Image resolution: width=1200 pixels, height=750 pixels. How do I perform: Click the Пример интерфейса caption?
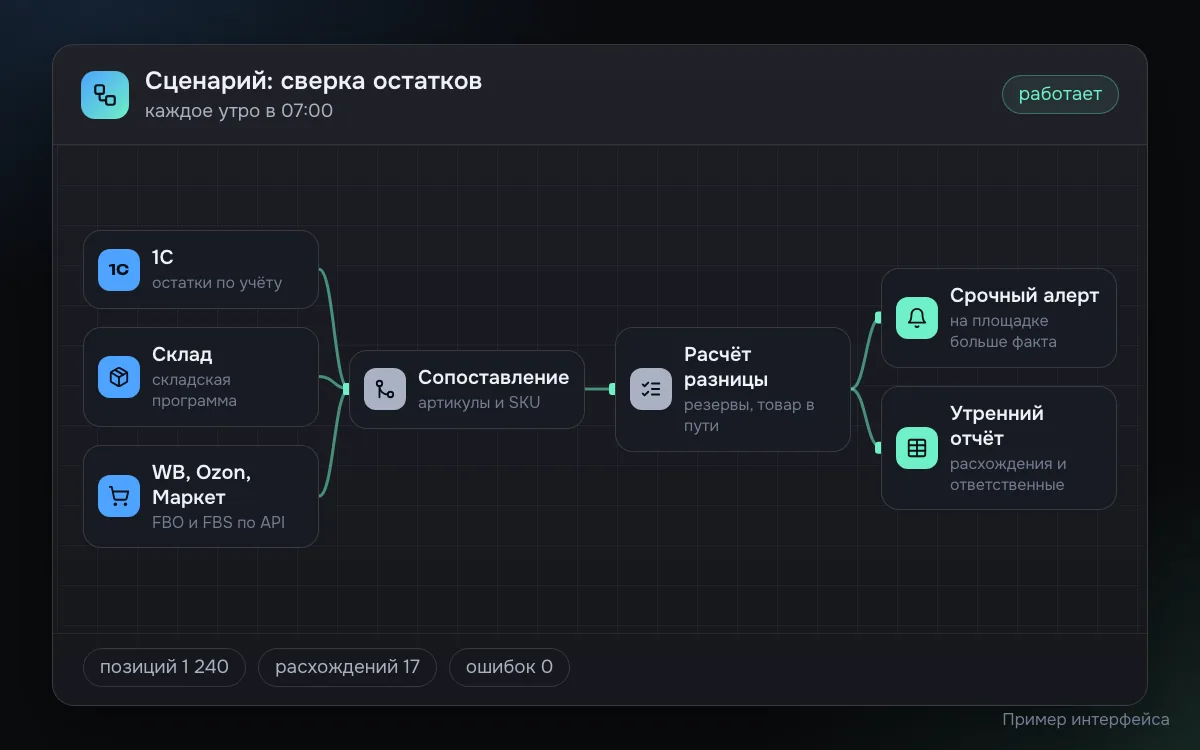coord(1086,720)
